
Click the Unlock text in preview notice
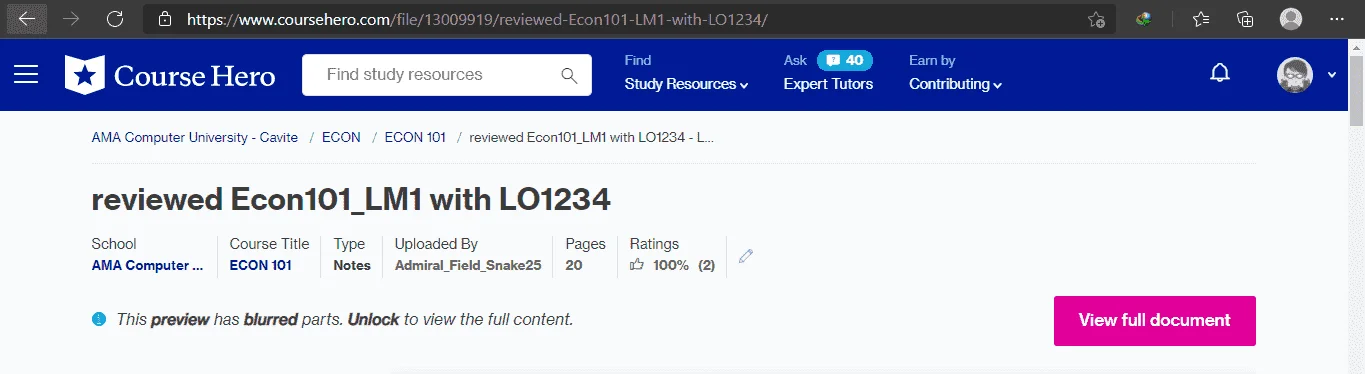click(x=373, y=320)
